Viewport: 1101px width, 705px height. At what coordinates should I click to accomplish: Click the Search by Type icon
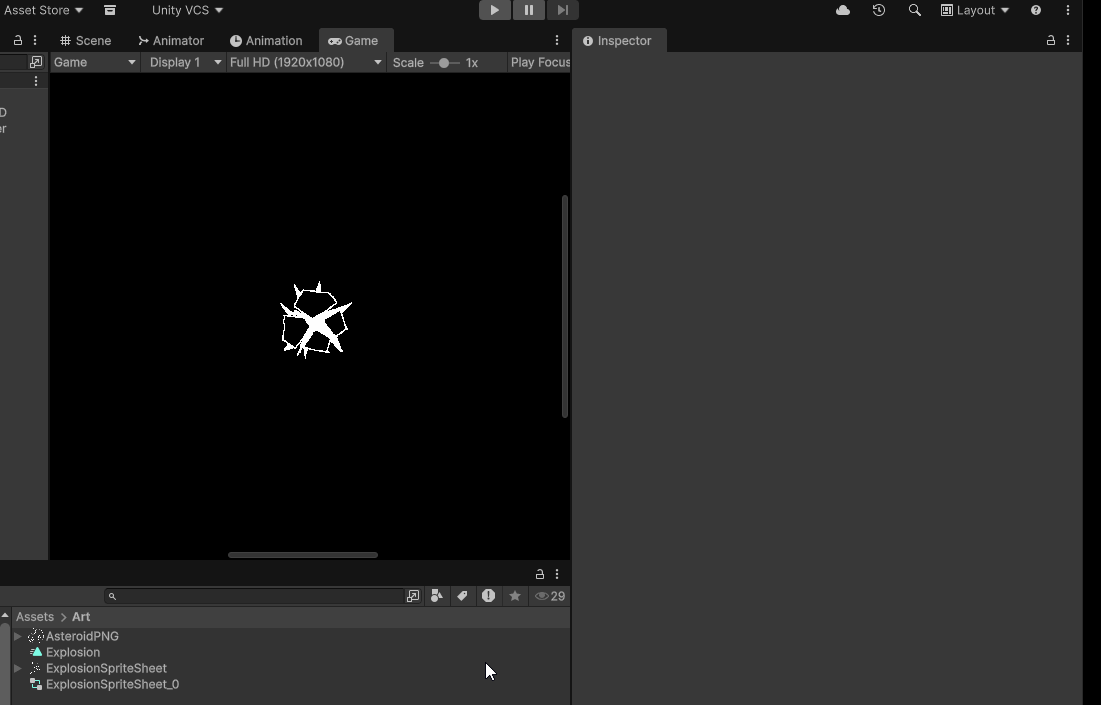click(437, 596)
